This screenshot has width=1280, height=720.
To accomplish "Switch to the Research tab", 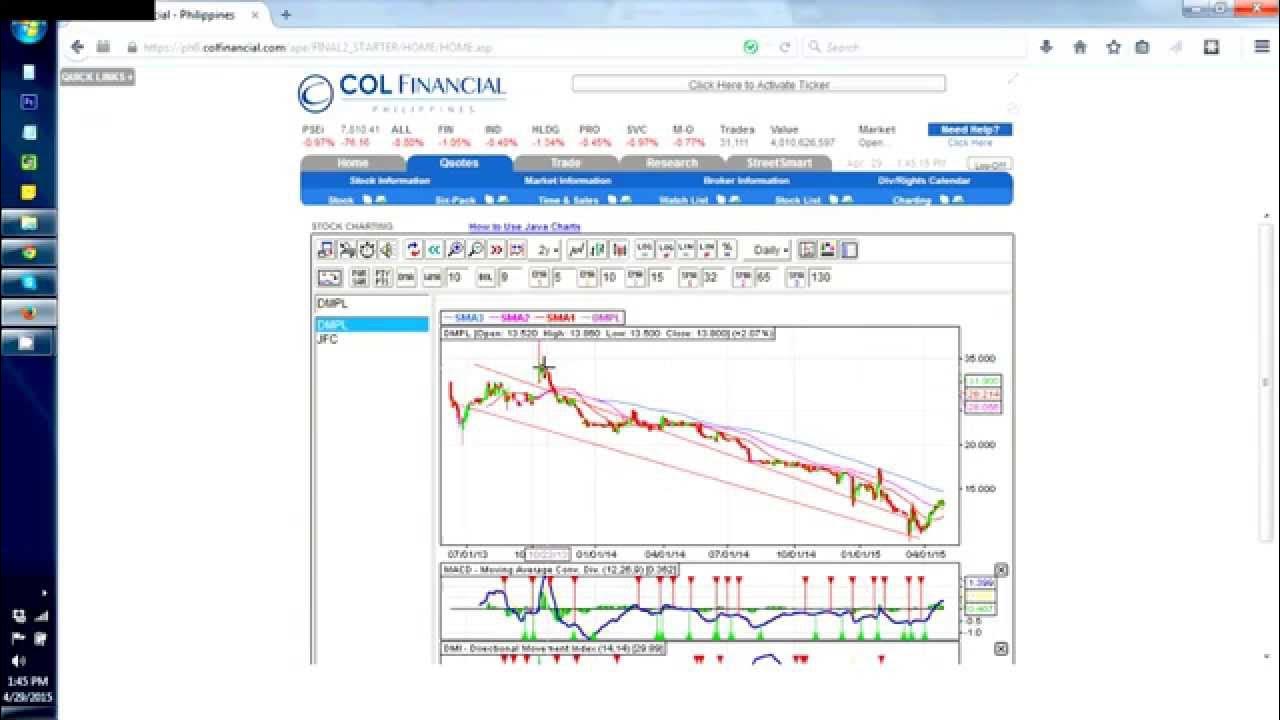I will [x=672, y=163].
